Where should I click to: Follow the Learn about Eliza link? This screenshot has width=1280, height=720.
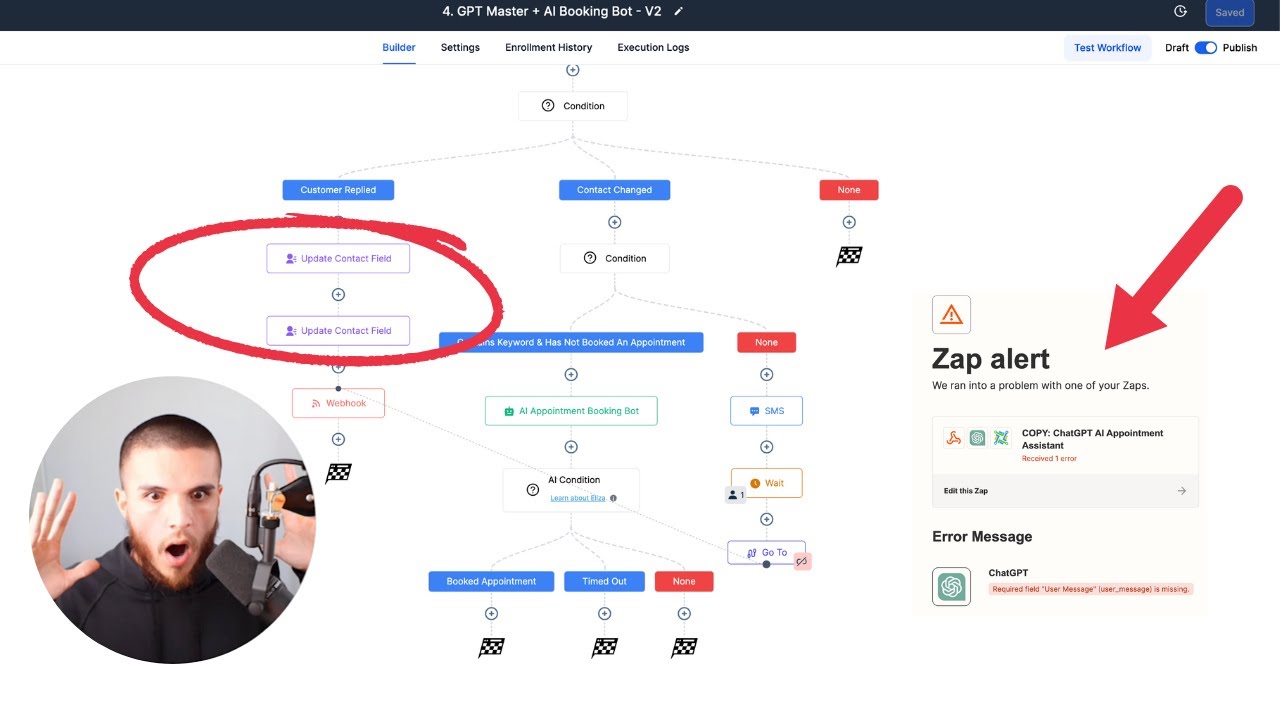(x=577, y=498)
